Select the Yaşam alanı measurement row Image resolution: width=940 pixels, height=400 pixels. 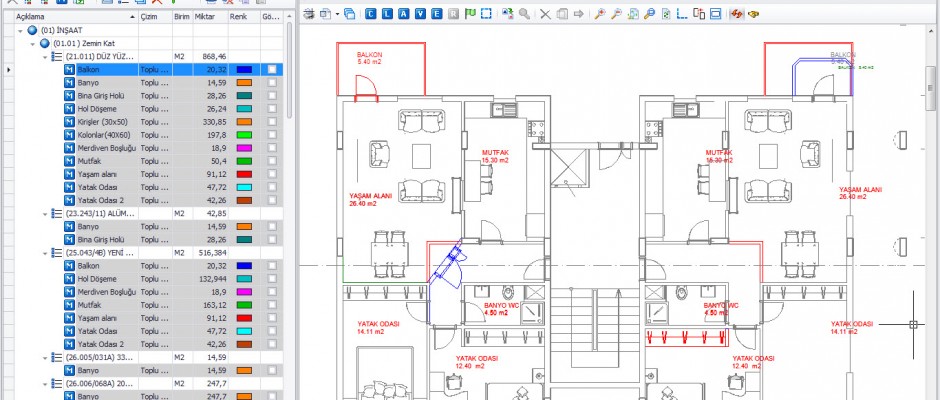click(x=102, y=174)
